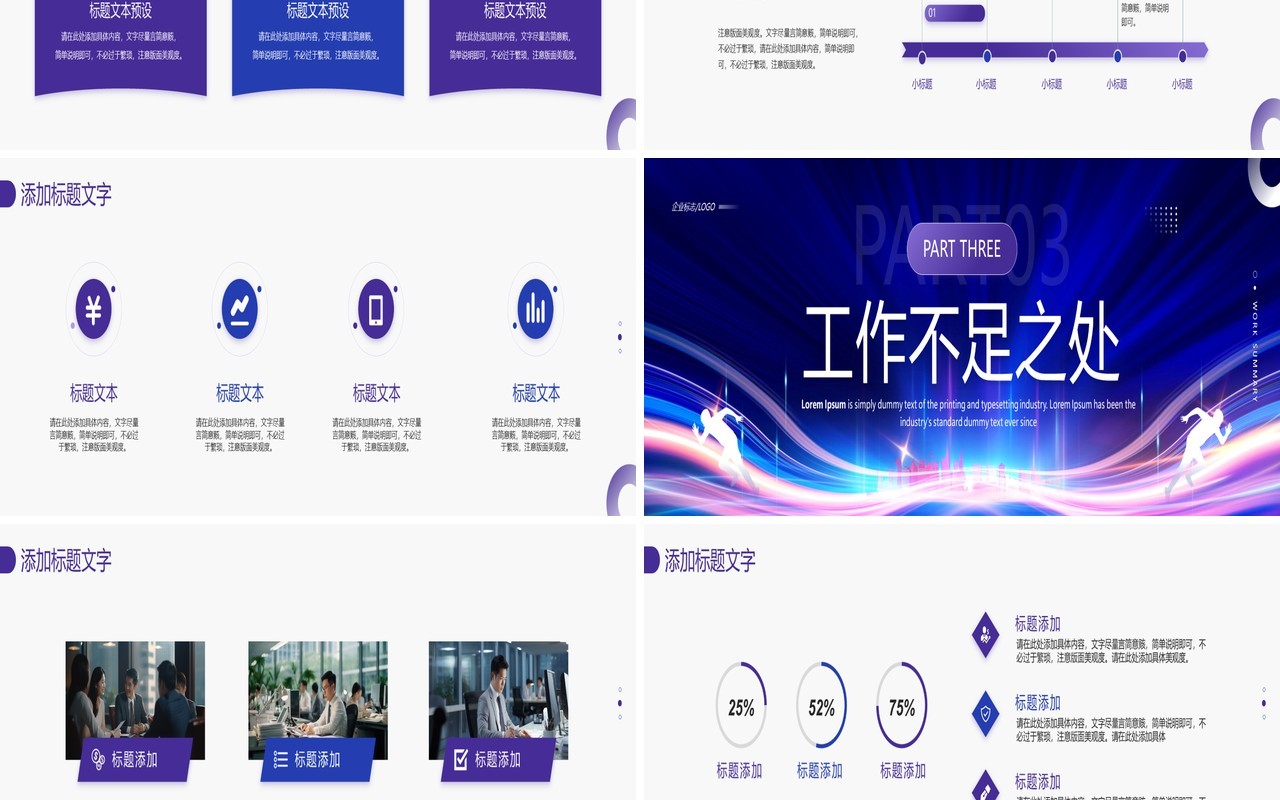Click 标题添加 banner text on the man-at-computer photo
Viewport: 1280px width, 800px height.
pos(498,760)
